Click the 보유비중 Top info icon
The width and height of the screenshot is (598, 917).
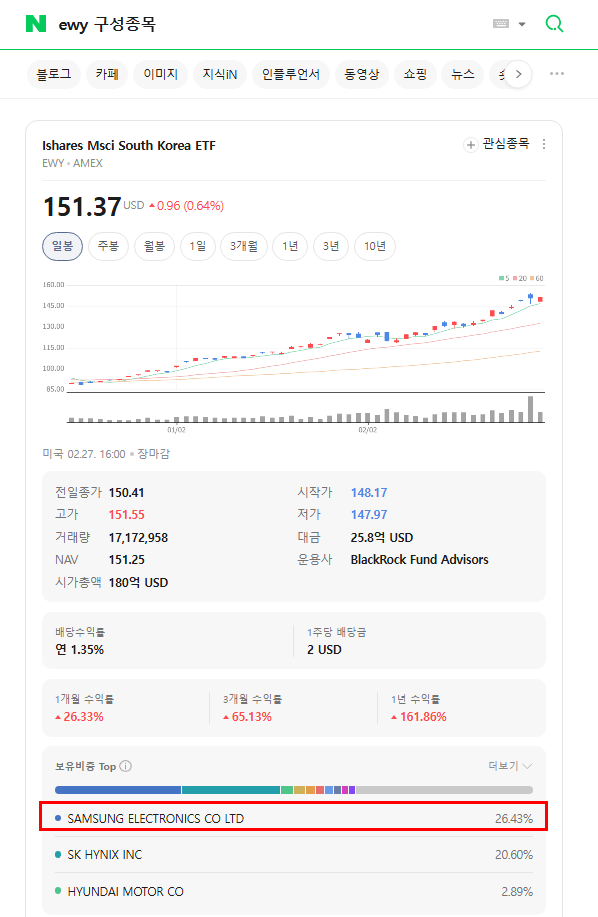coord(126,766)
